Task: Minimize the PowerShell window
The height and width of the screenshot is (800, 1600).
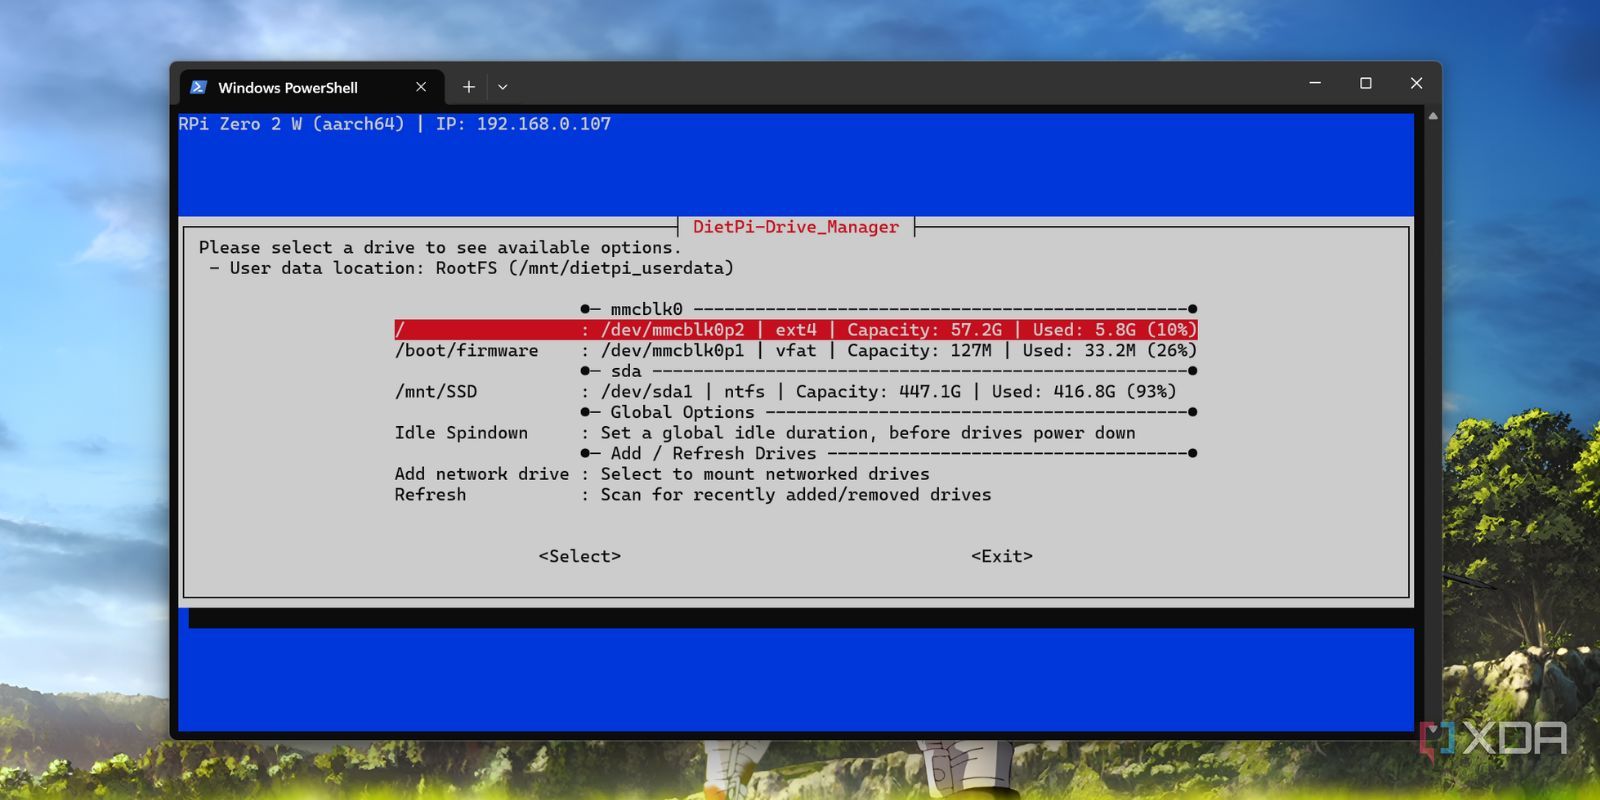Action: (x=1315, y=83)
